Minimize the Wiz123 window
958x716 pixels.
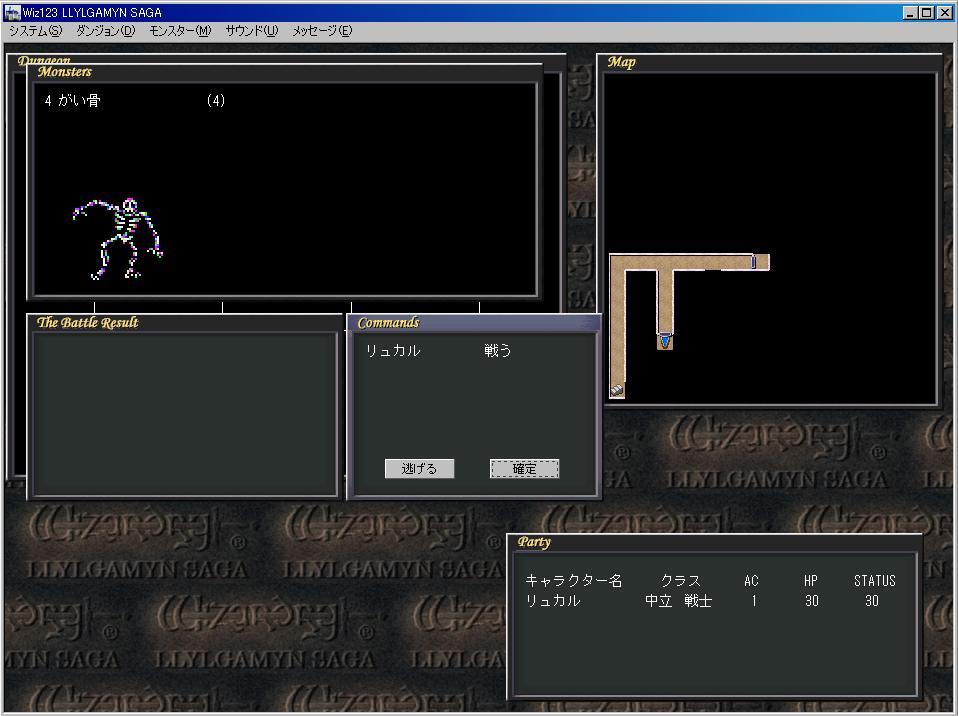point(910,12)
